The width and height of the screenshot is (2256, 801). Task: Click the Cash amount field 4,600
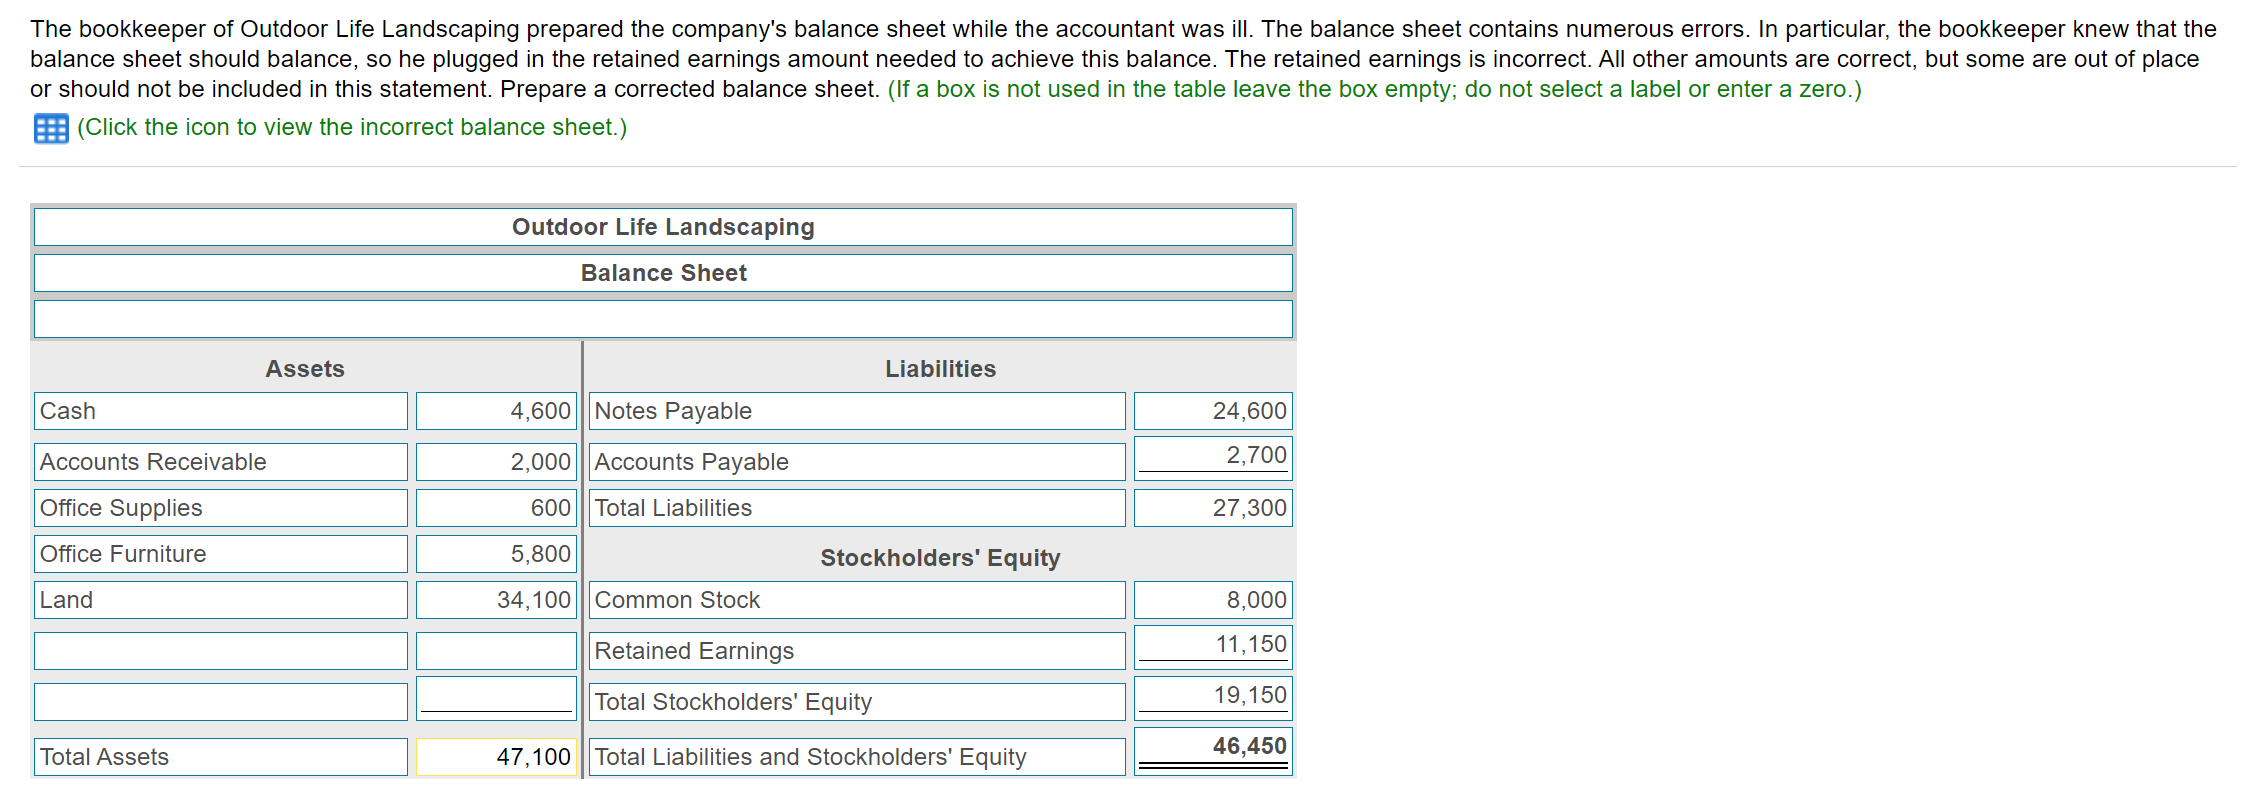pos(496,411)
